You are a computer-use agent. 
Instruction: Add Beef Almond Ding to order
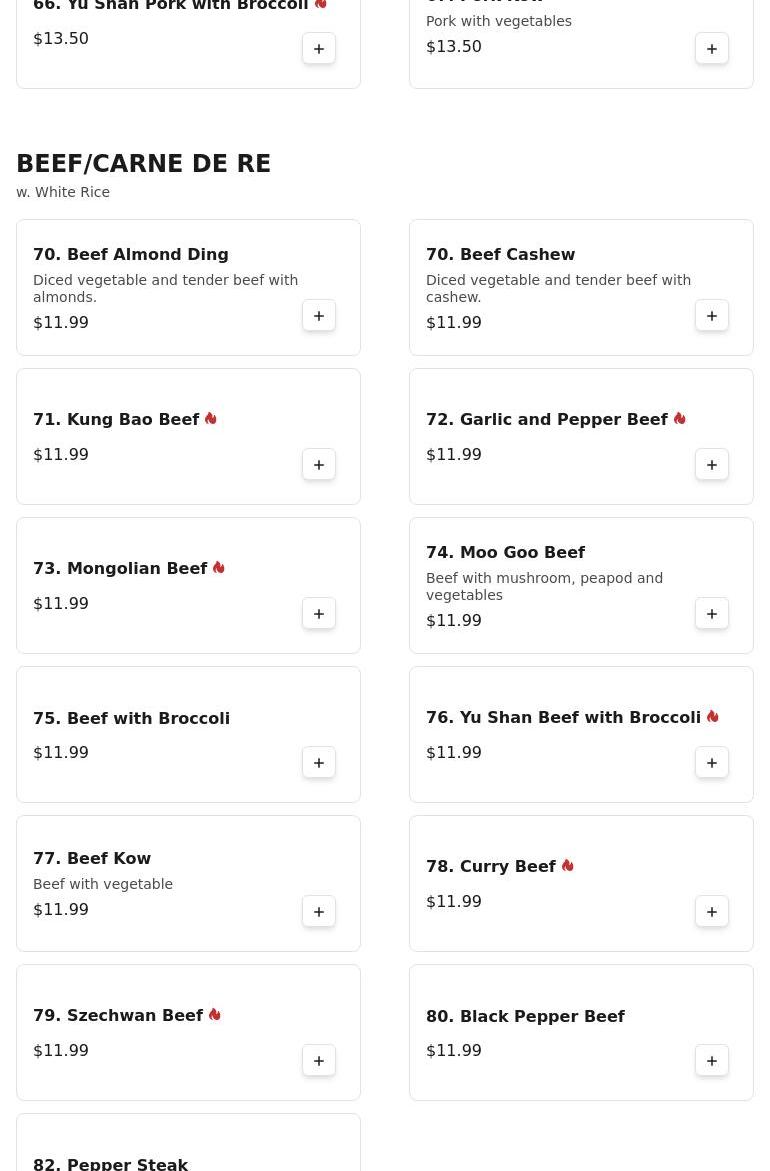click(x=319, y=315)
